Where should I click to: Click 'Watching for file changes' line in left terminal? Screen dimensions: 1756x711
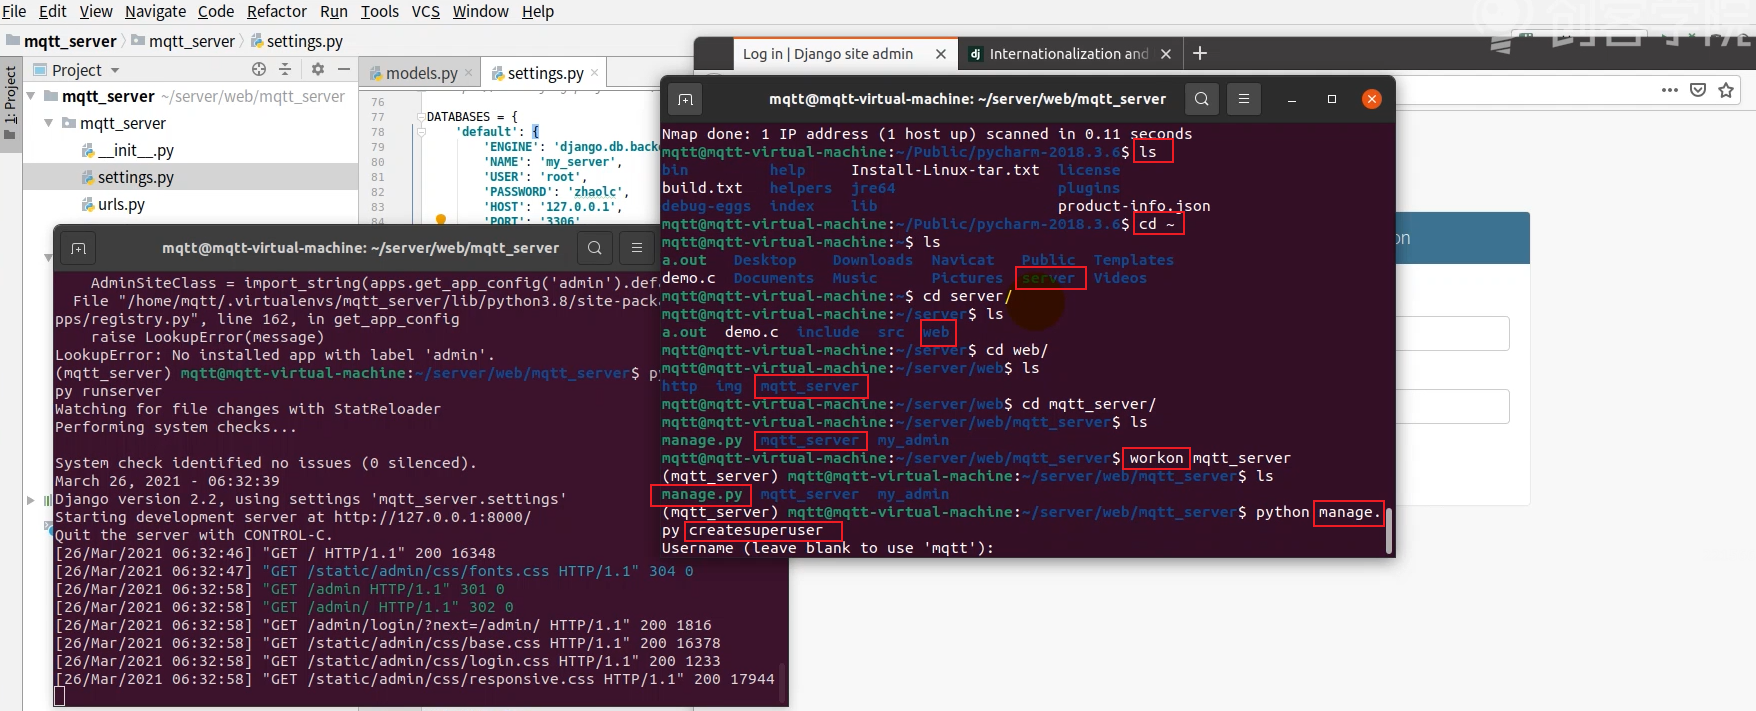click(248, 409)
